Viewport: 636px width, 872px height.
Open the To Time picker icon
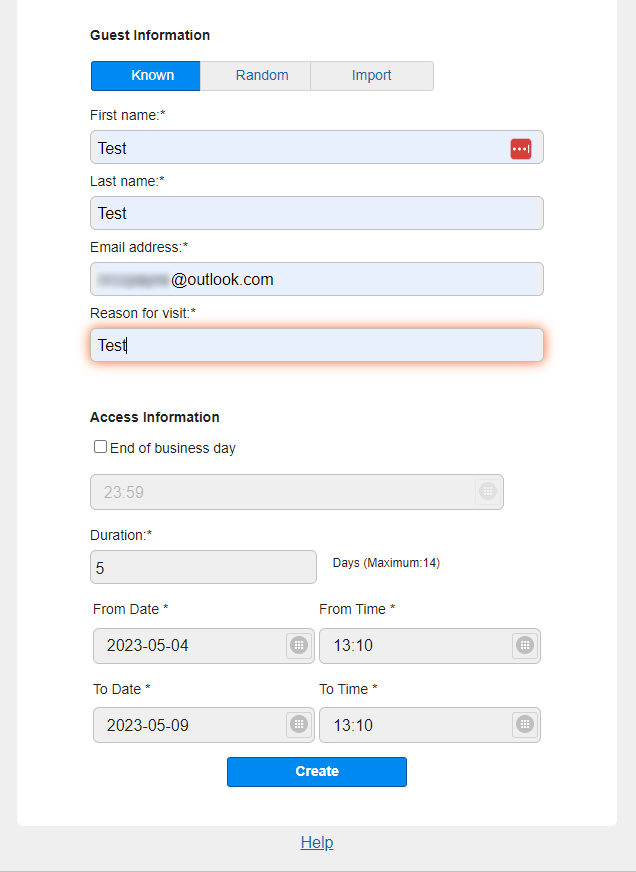point(524,724)
